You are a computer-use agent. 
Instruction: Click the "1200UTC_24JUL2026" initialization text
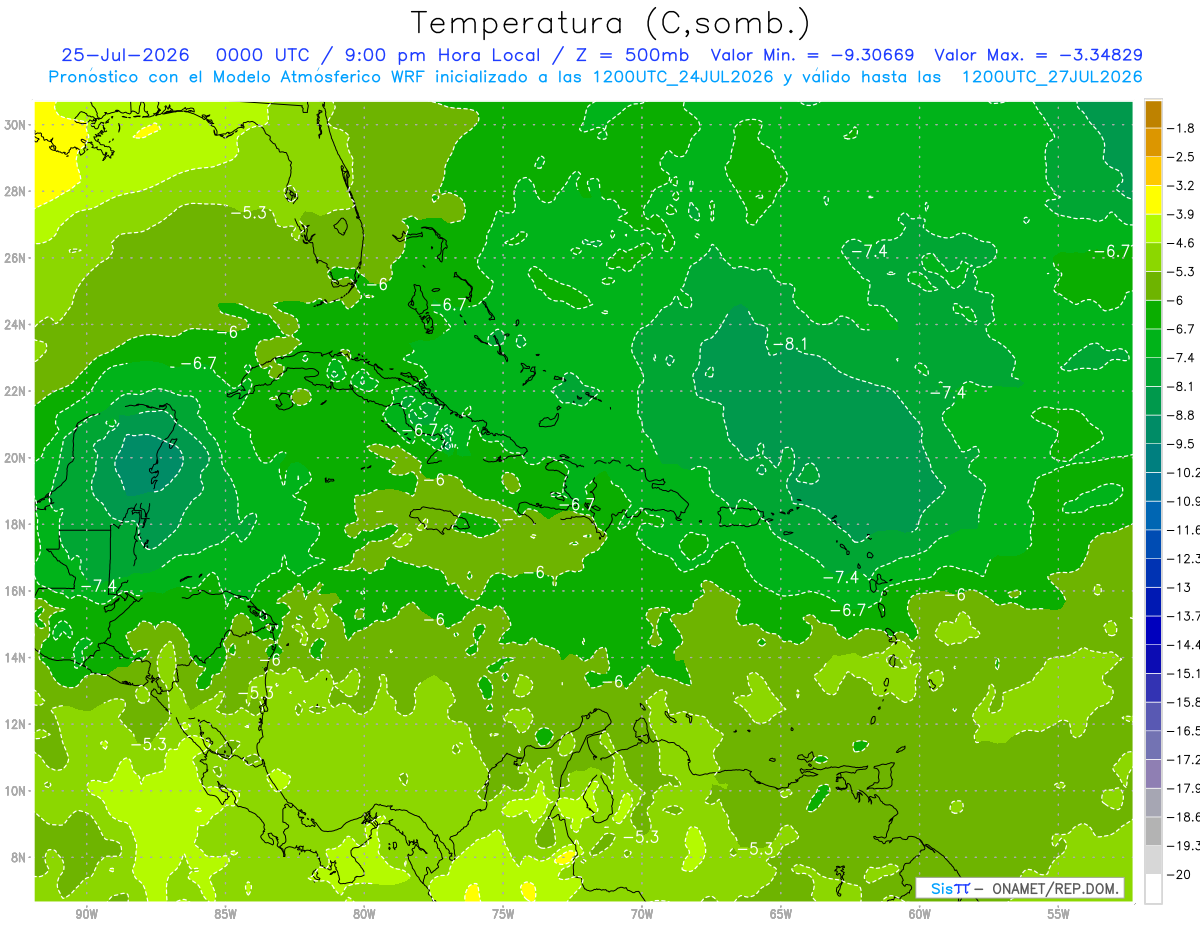point(683,77)
